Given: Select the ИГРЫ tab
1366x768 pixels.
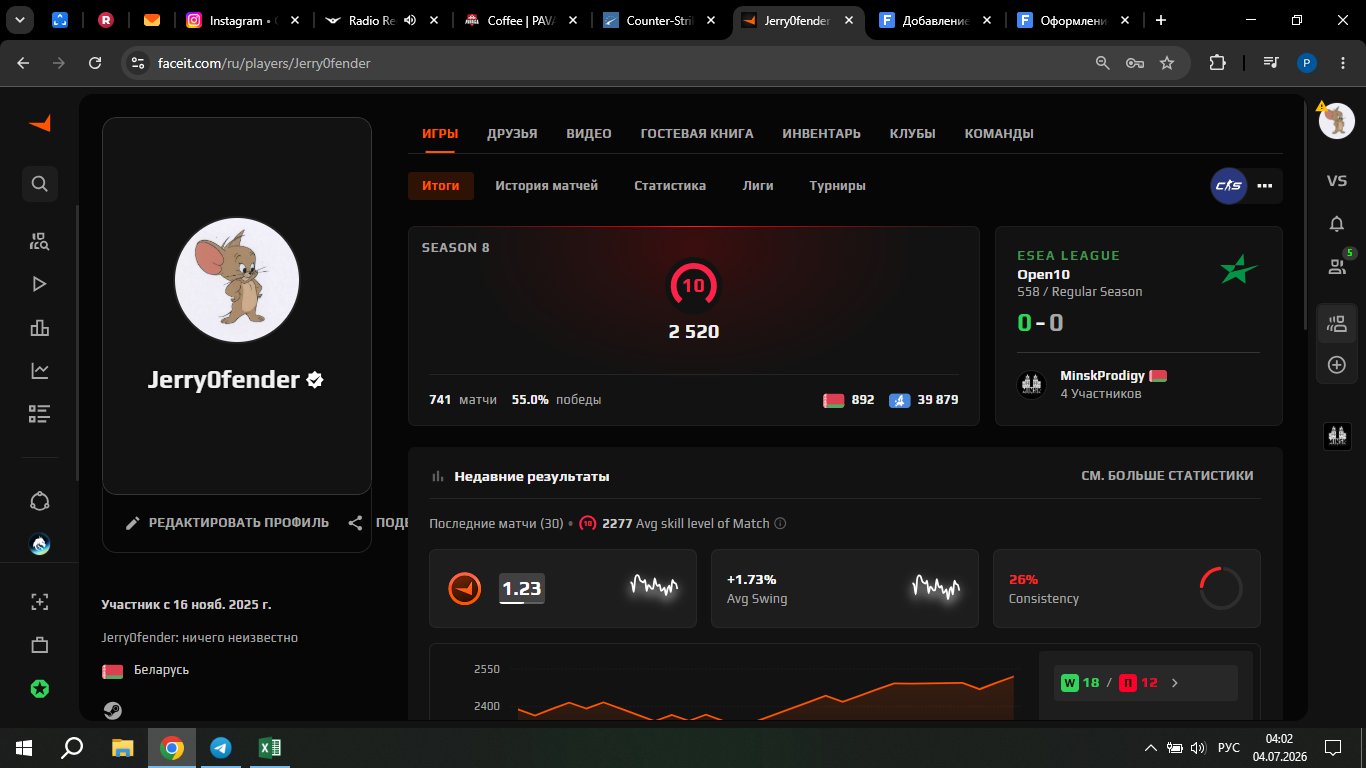Looking at the screenshot, I should 440,134.
